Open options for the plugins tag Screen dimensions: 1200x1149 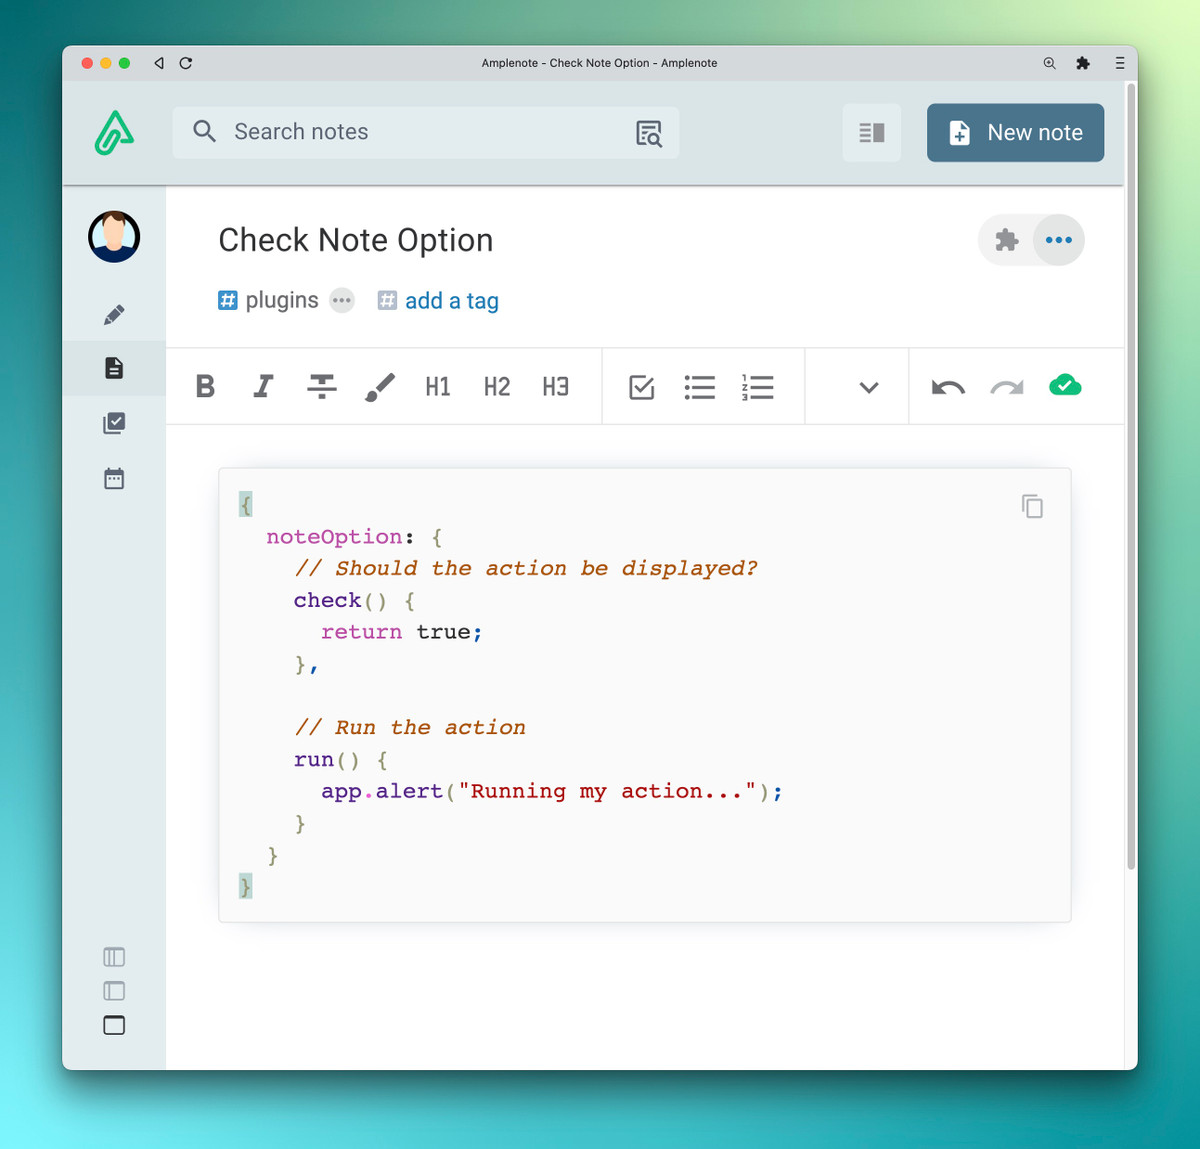[x=341, y=300]
